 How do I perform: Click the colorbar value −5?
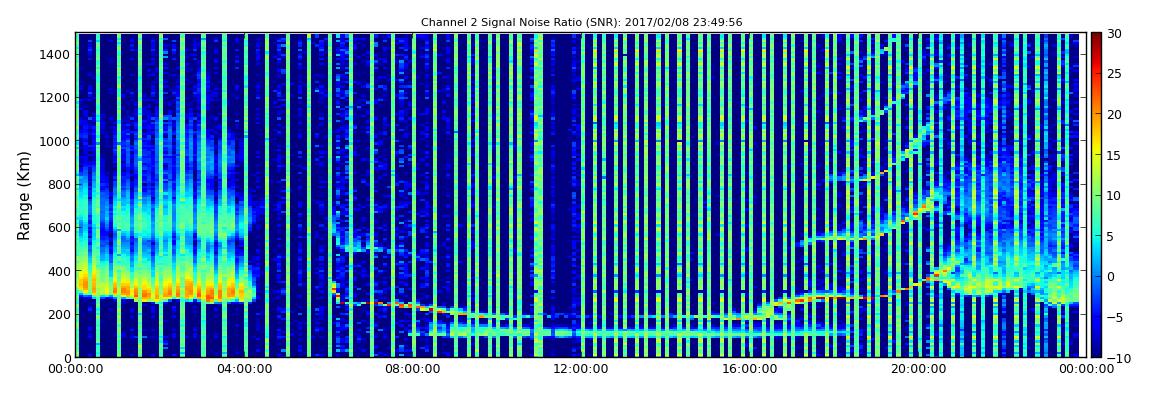1114,317
